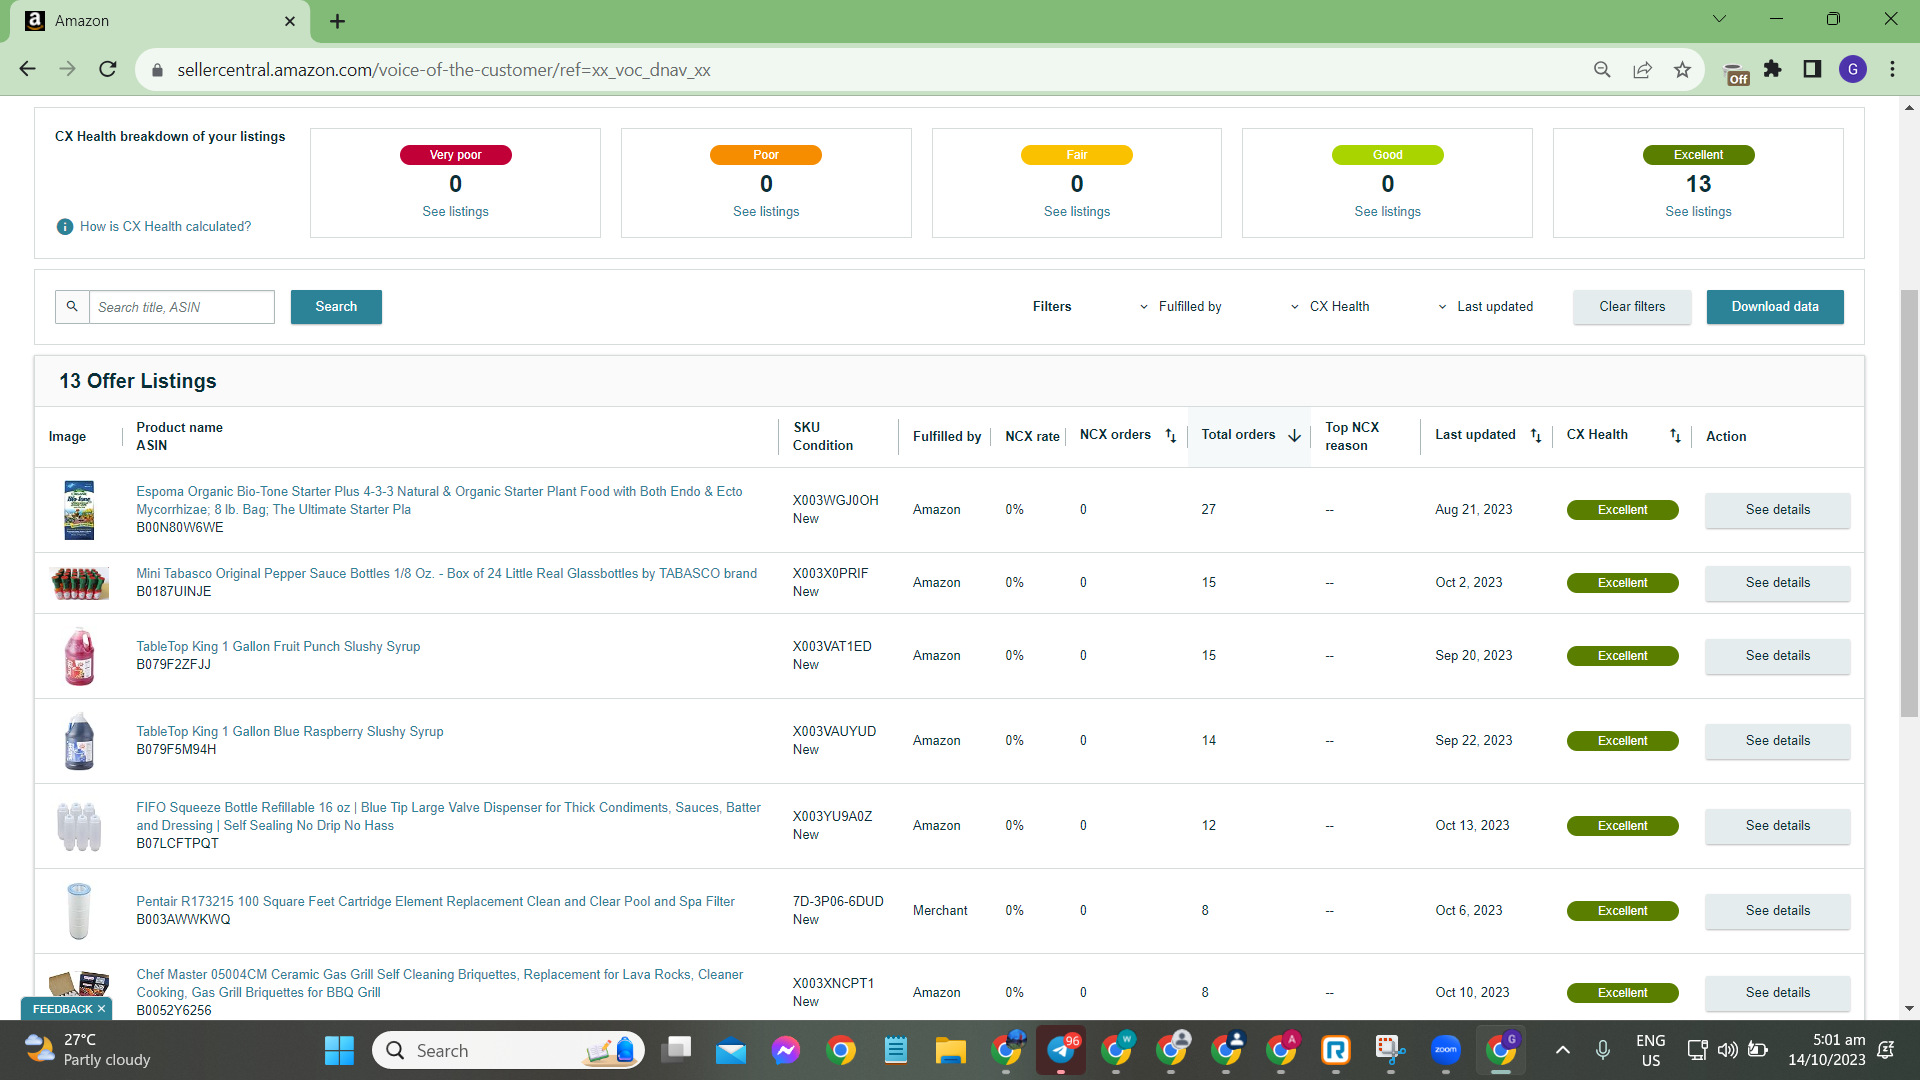See details for Pentair pool filter

pos(1777,911)
